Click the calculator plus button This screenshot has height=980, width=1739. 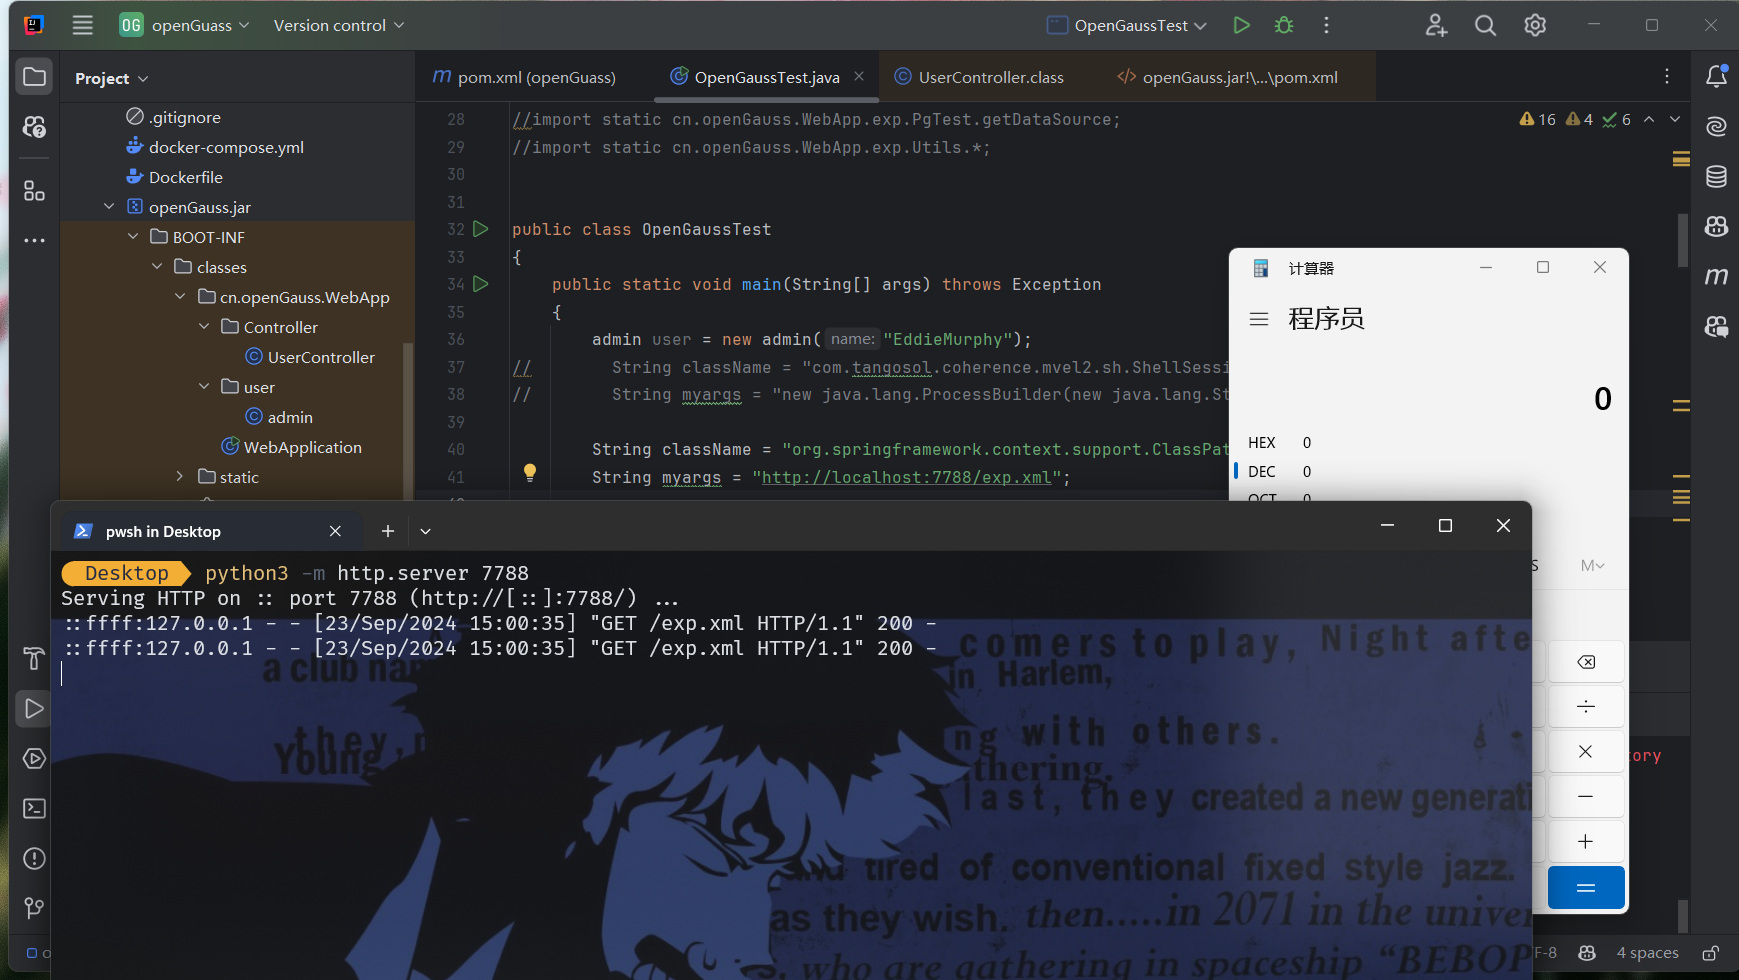[x=1586, y=842]
